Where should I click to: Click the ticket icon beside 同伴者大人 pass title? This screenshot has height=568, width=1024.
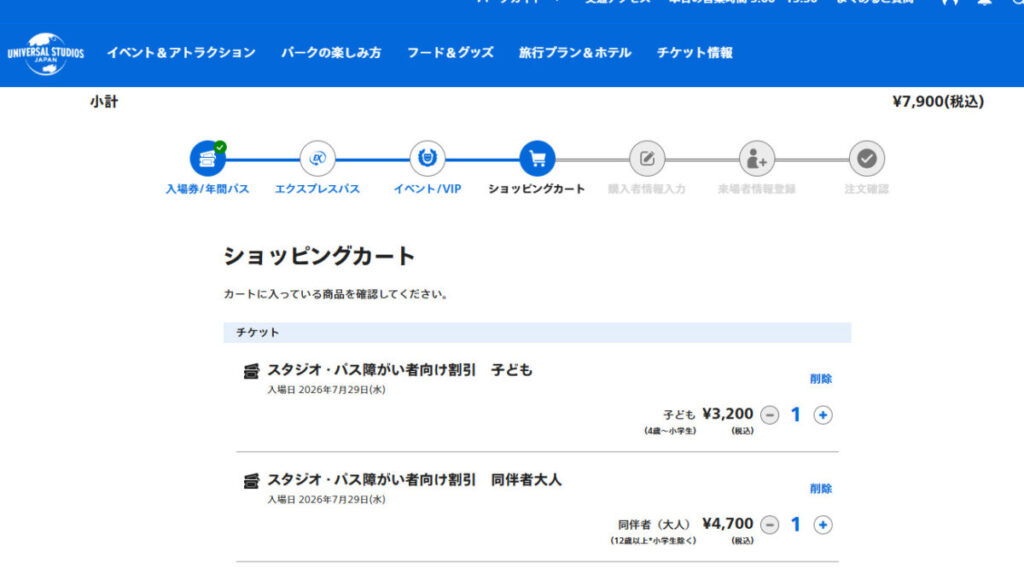click(251, 481)
